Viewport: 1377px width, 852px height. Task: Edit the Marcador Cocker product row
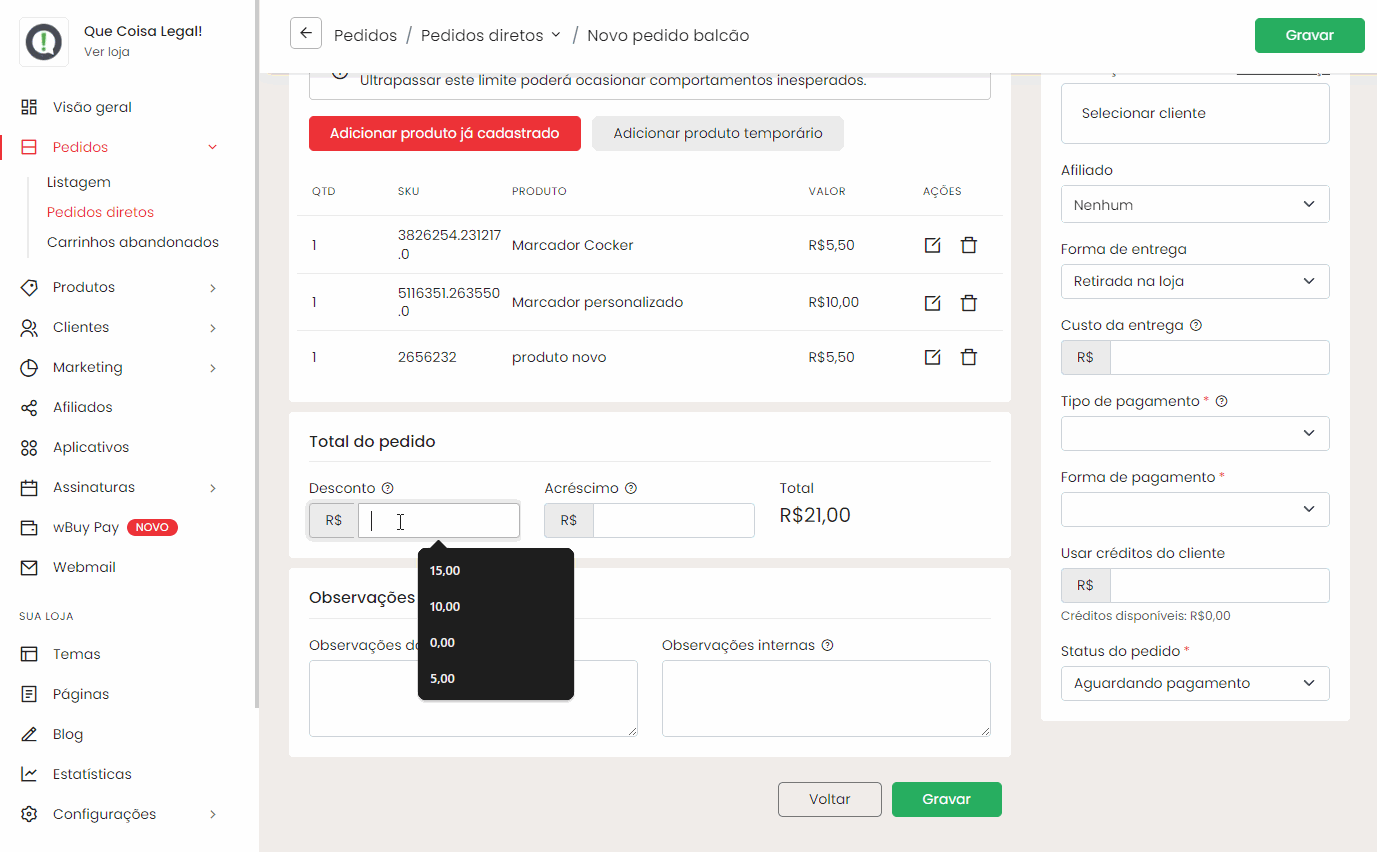coord(932,245)
